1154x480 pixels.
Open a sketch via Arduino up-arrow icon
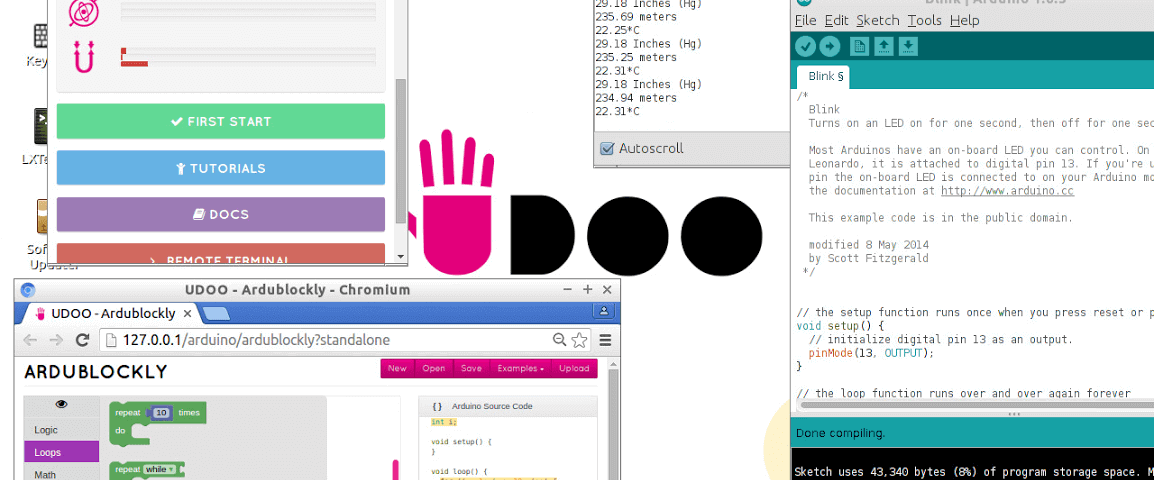tap(884, 46)
